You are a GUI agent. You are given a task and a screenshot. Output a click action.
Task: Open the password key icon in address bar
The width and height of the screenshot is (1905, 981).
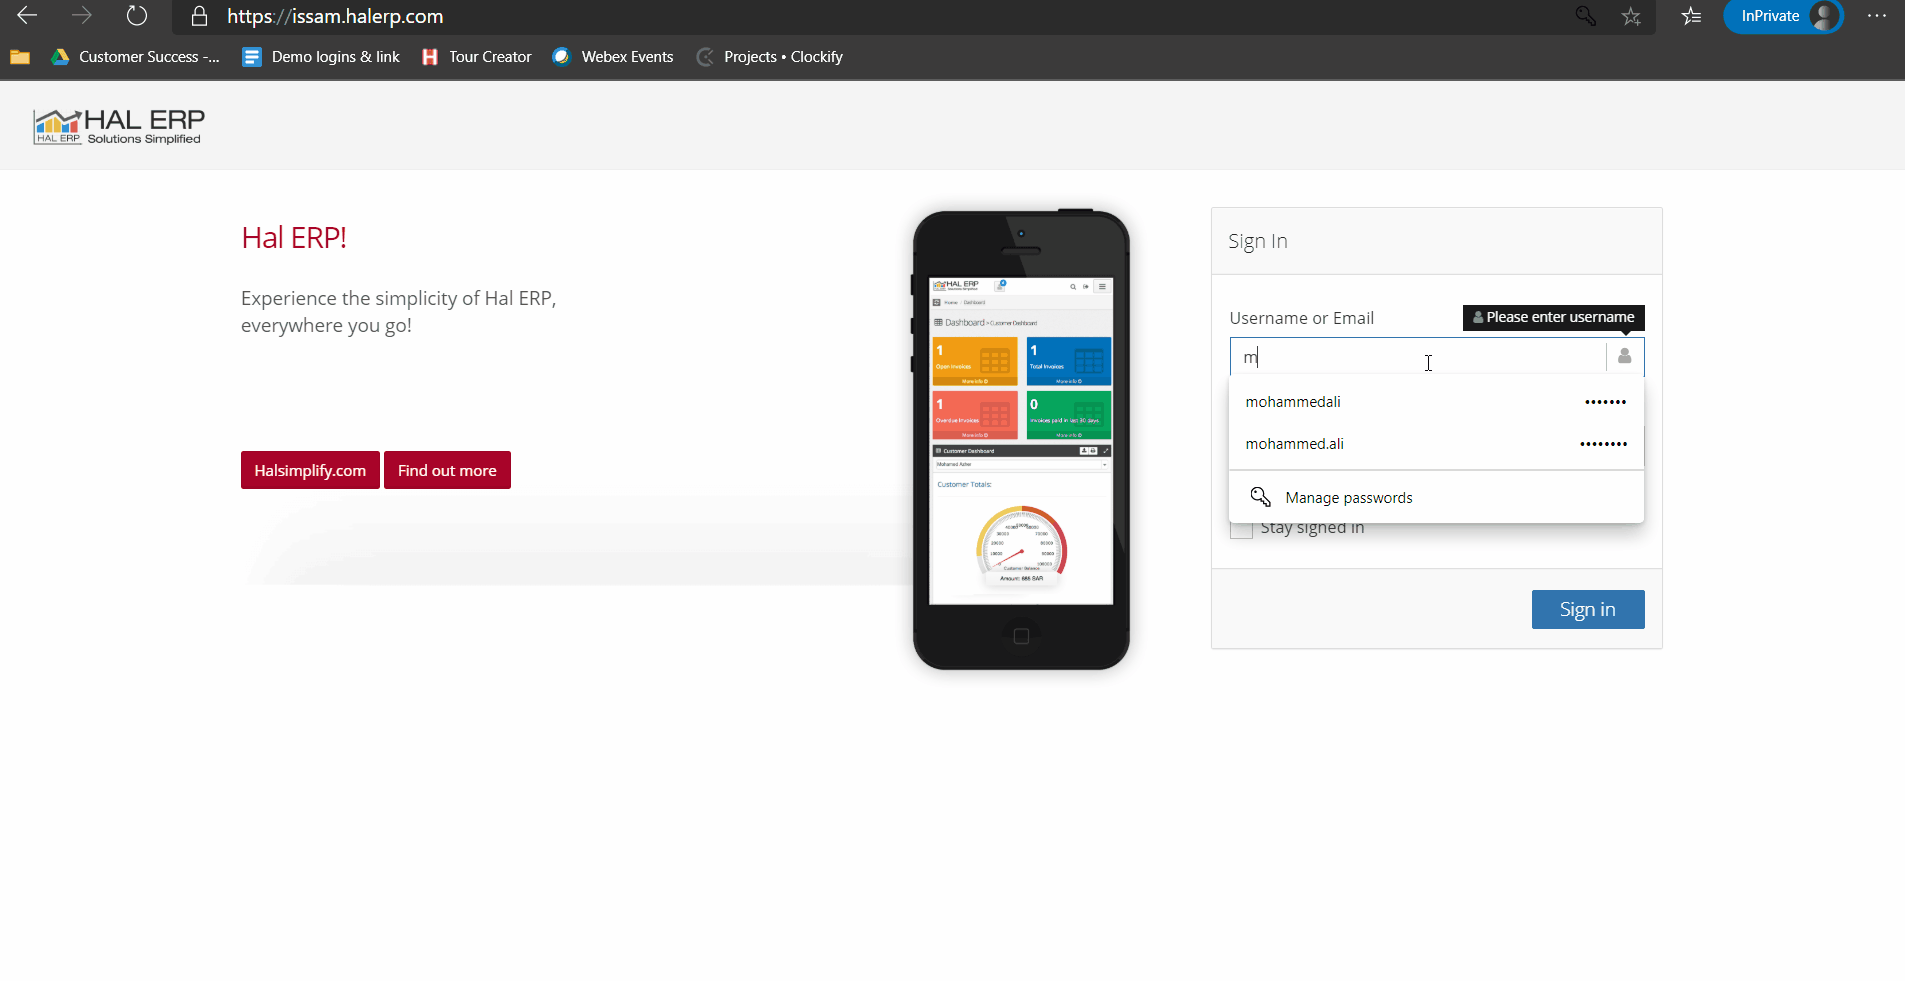(1585, 16)
